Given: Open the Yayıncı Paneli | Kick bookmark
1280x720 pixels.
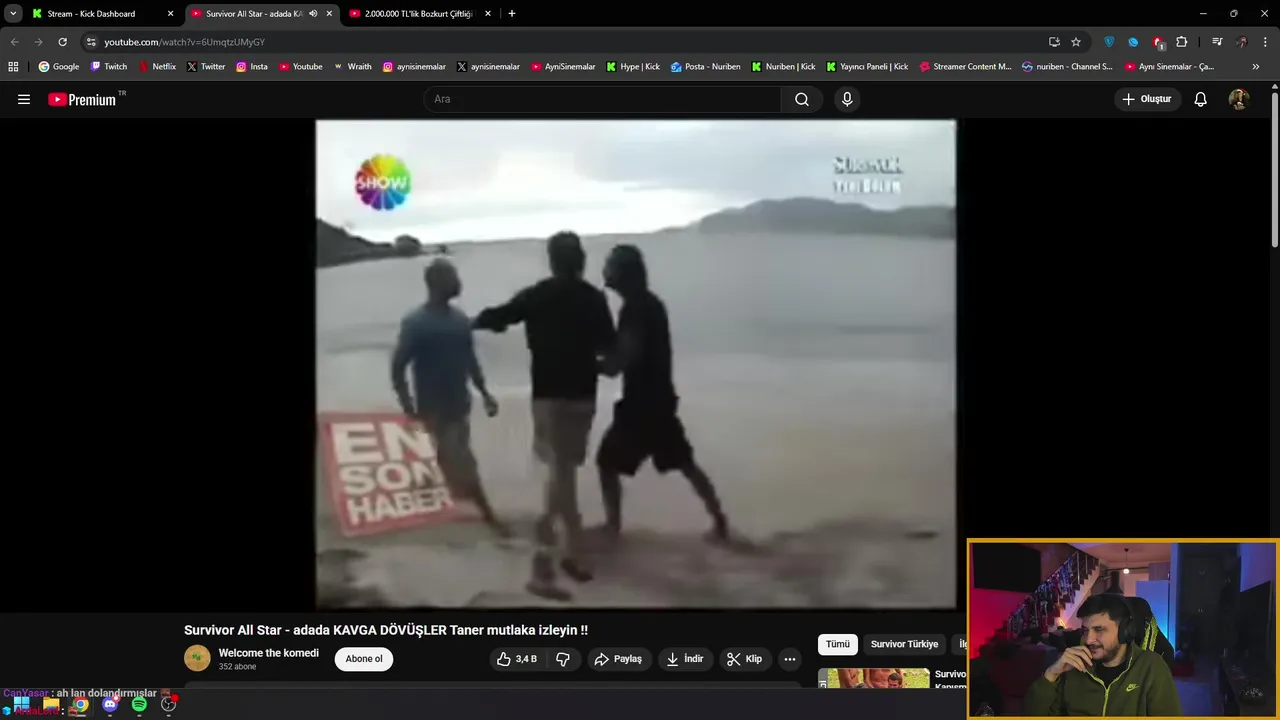Looking at the screenshot, I should click(866, 67).
